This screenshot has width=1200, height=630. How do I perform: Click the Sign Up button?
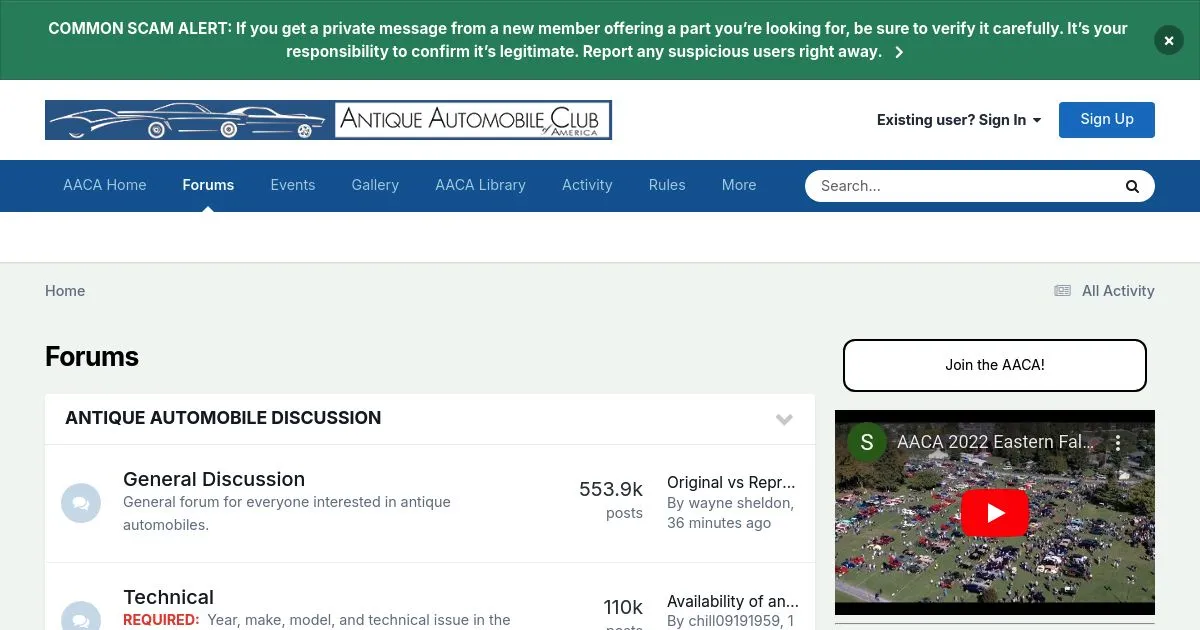click(x=1107, y=119)
